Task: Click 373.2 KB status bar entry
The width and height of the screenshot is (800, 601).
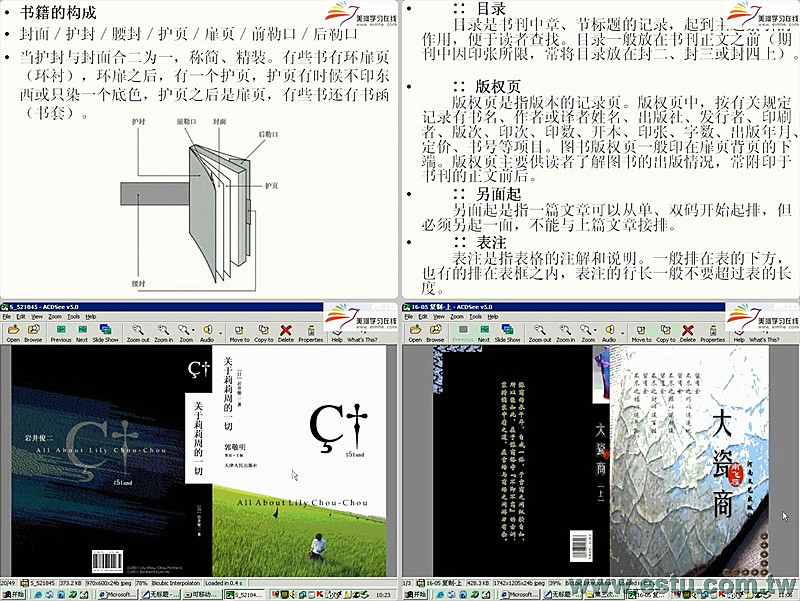Action: pyautogui.click(x=71, y=582)
